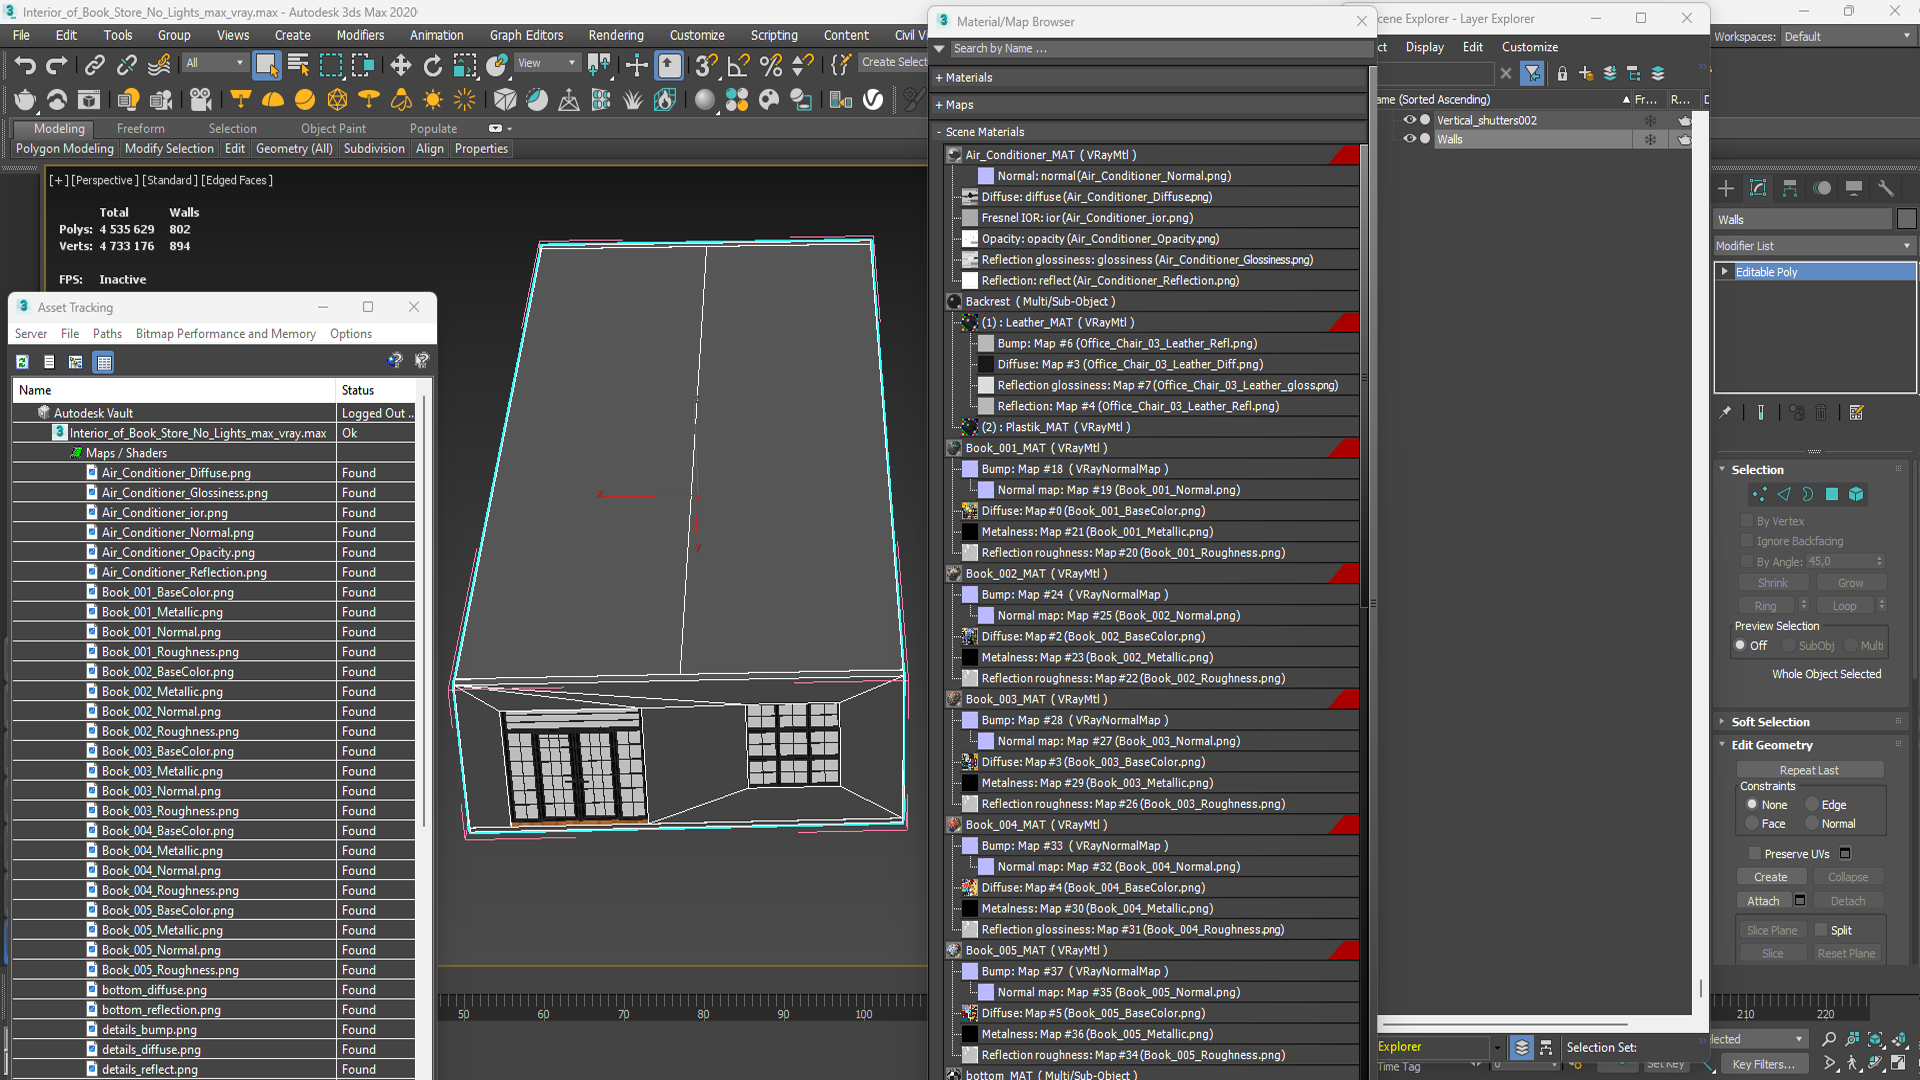
Task: Select the Edge constraint radio button
Action: pyautogui.click(x=1811, y=804)
